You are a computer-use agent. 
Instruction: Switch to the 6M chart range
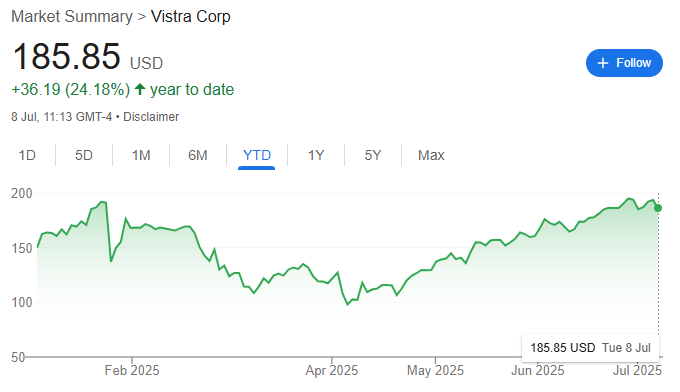pyautogui.click(x=198, y=155)
